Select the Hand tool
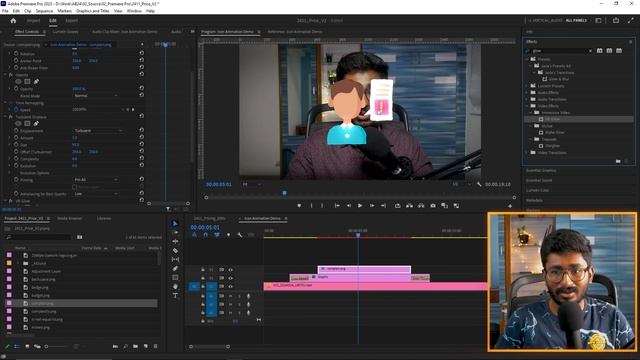Screen dimensions: 640x360 coord(175,287)
